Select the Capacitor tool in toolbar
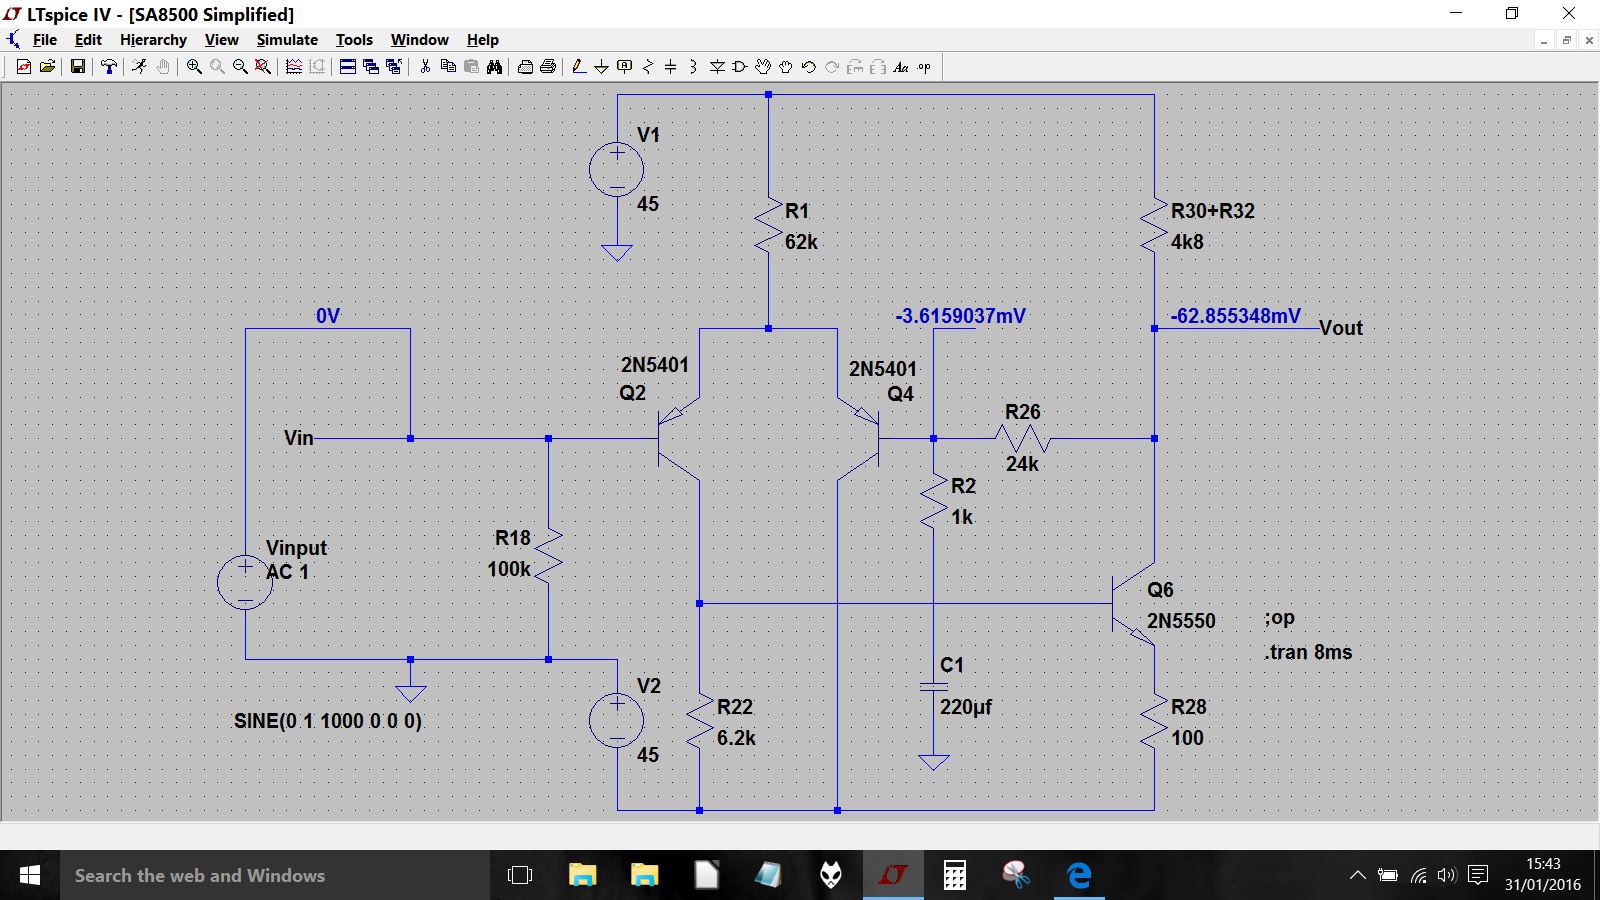 [x=670, y=67]
